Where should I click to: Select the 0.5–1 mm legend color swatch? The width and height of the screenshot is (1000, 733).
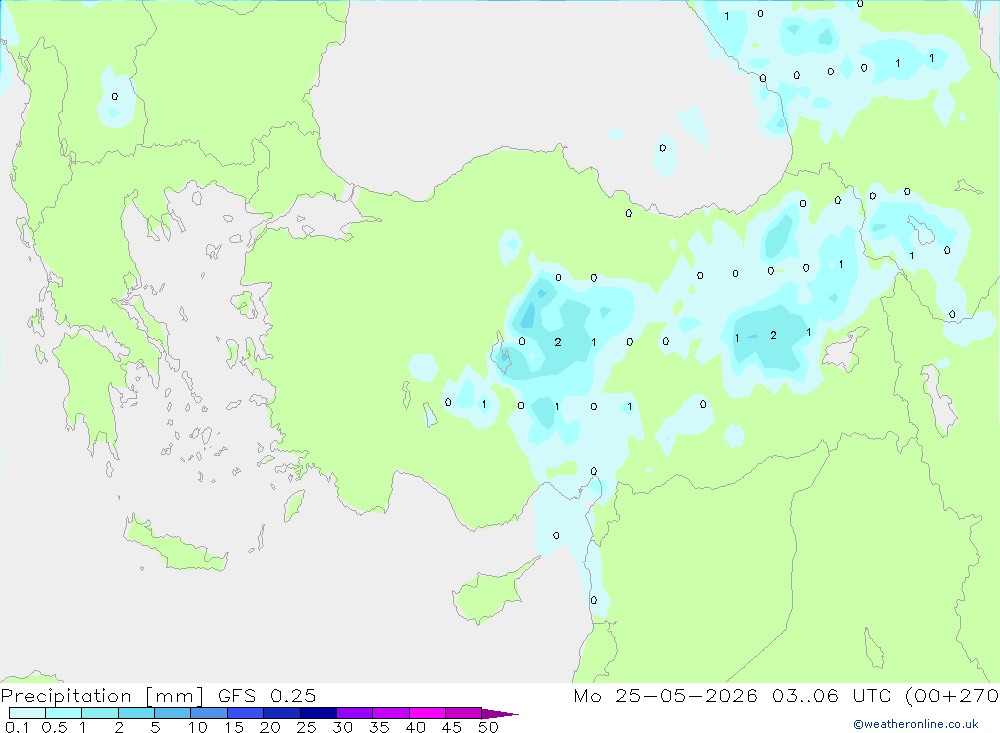tap(64, 713)
